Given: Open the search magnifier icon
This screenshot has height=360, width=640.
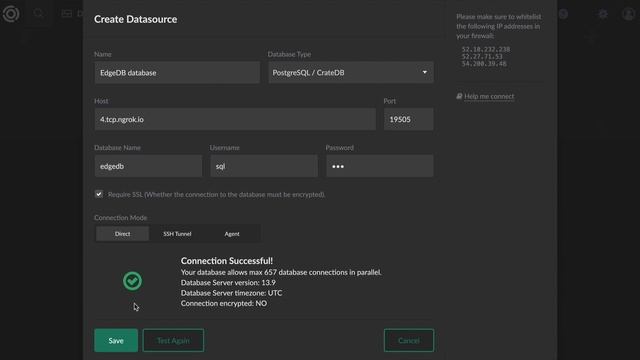Looking at the screenshot, I should (x=39, y=13).
